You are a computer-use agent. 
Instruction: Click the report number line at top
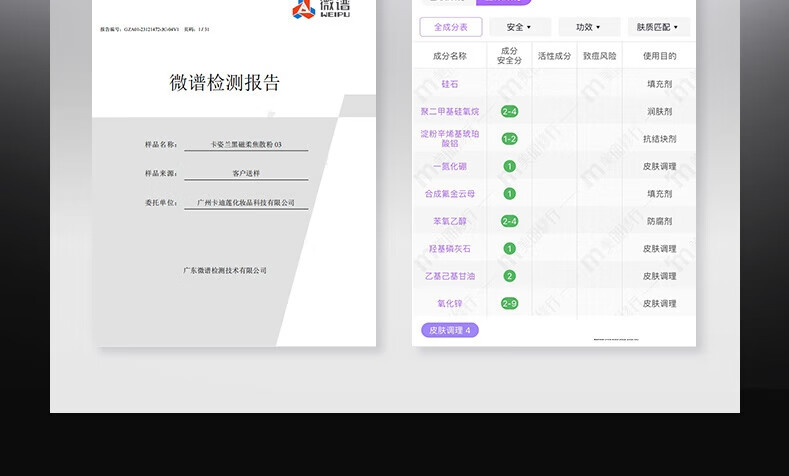point(154,29)
